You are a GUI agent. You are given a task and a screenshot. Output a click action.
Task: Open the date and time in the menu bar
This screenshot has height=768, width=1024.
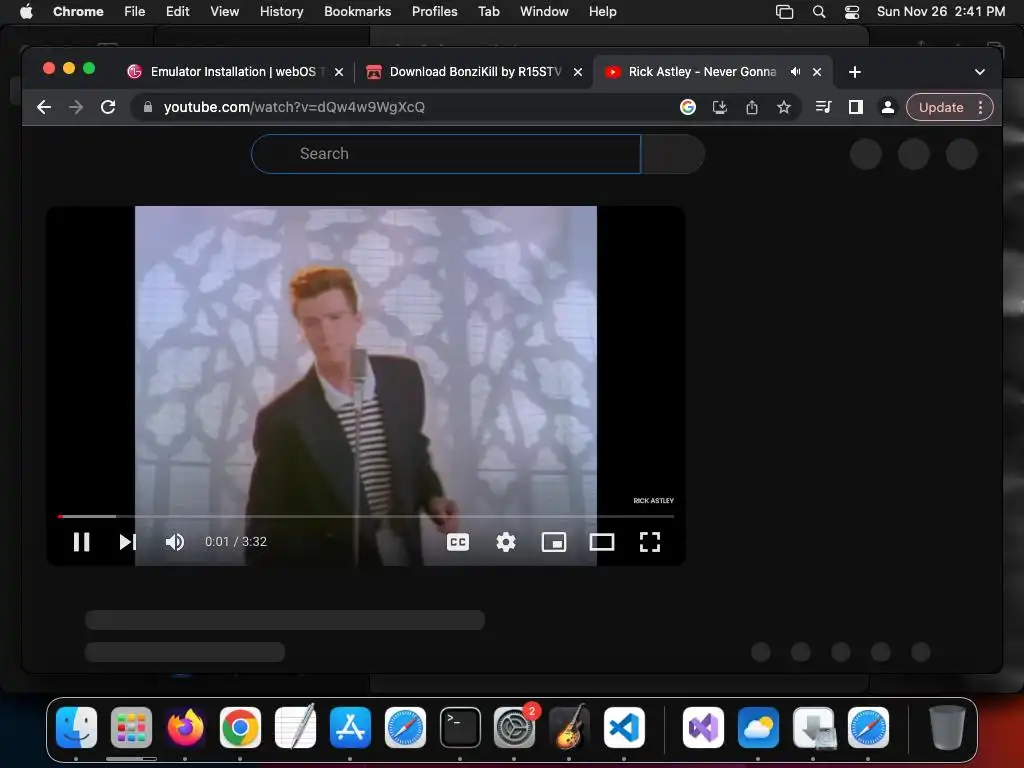940,11
